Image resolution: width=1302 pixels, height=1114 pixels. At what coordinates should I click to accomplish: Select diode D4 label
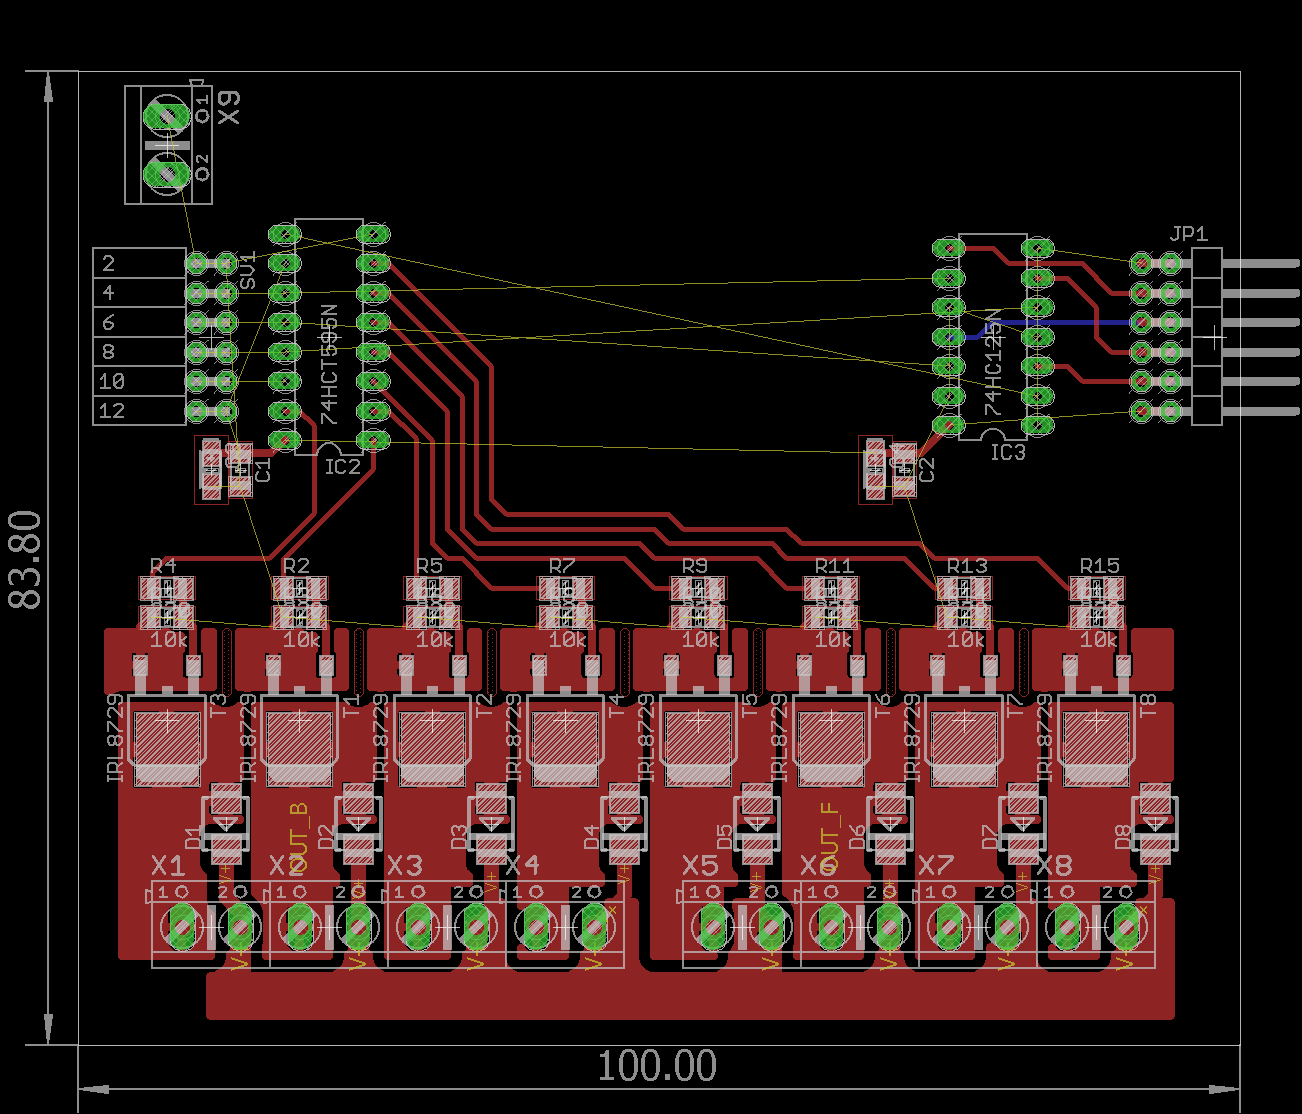tap(592, 837)
